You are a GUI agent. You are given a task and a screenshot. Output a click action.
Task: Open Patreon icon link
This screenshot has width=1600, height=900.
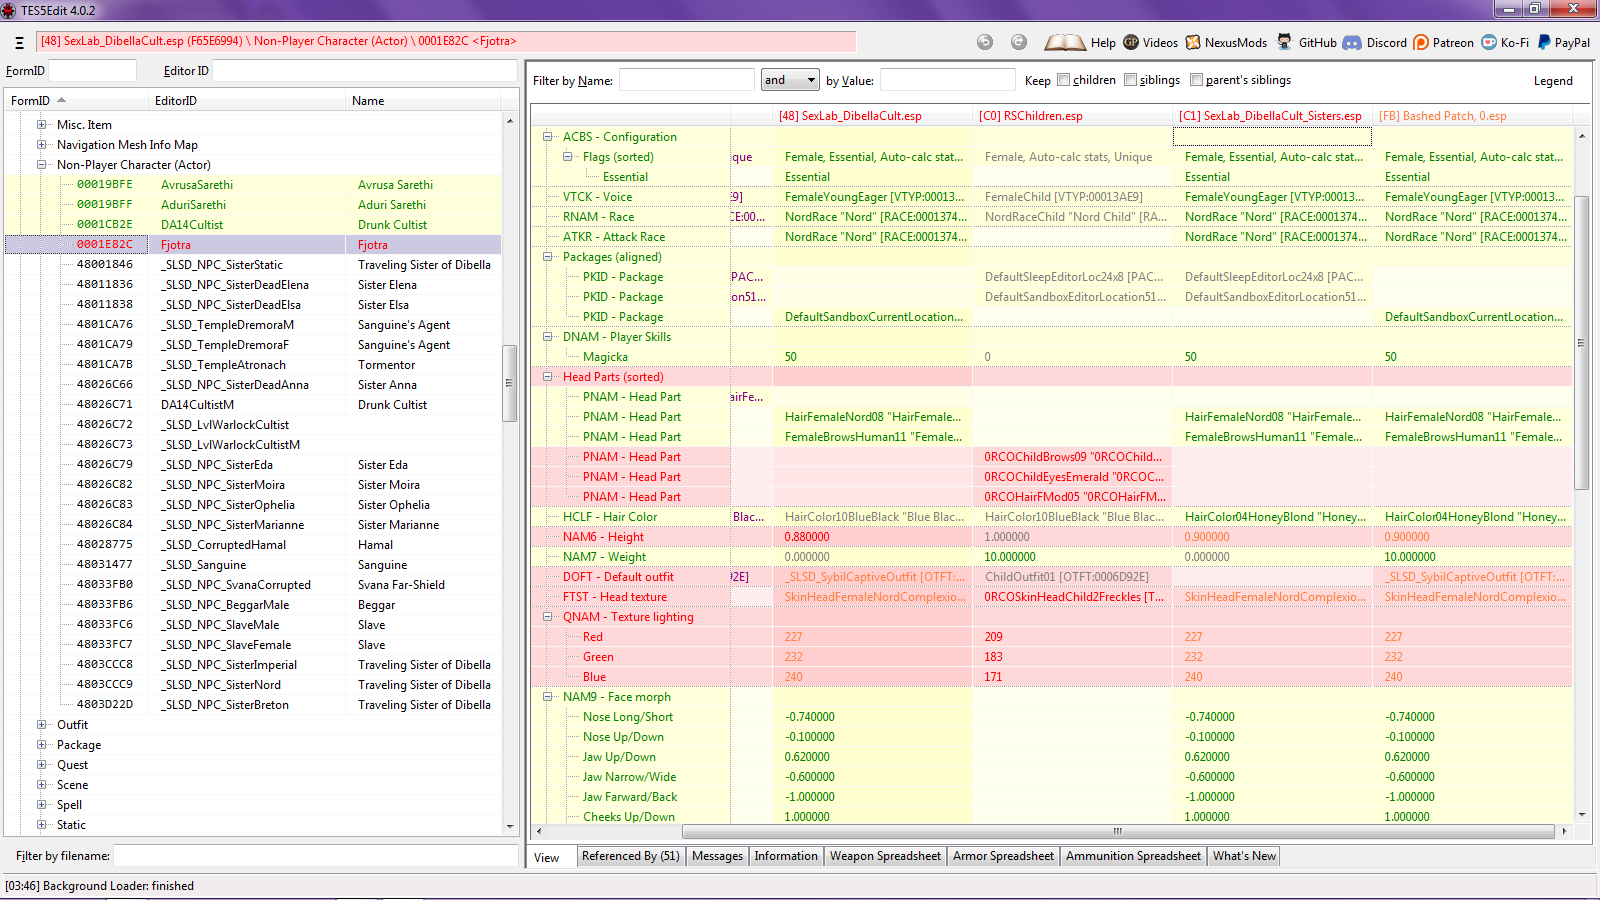(1421, 42)
